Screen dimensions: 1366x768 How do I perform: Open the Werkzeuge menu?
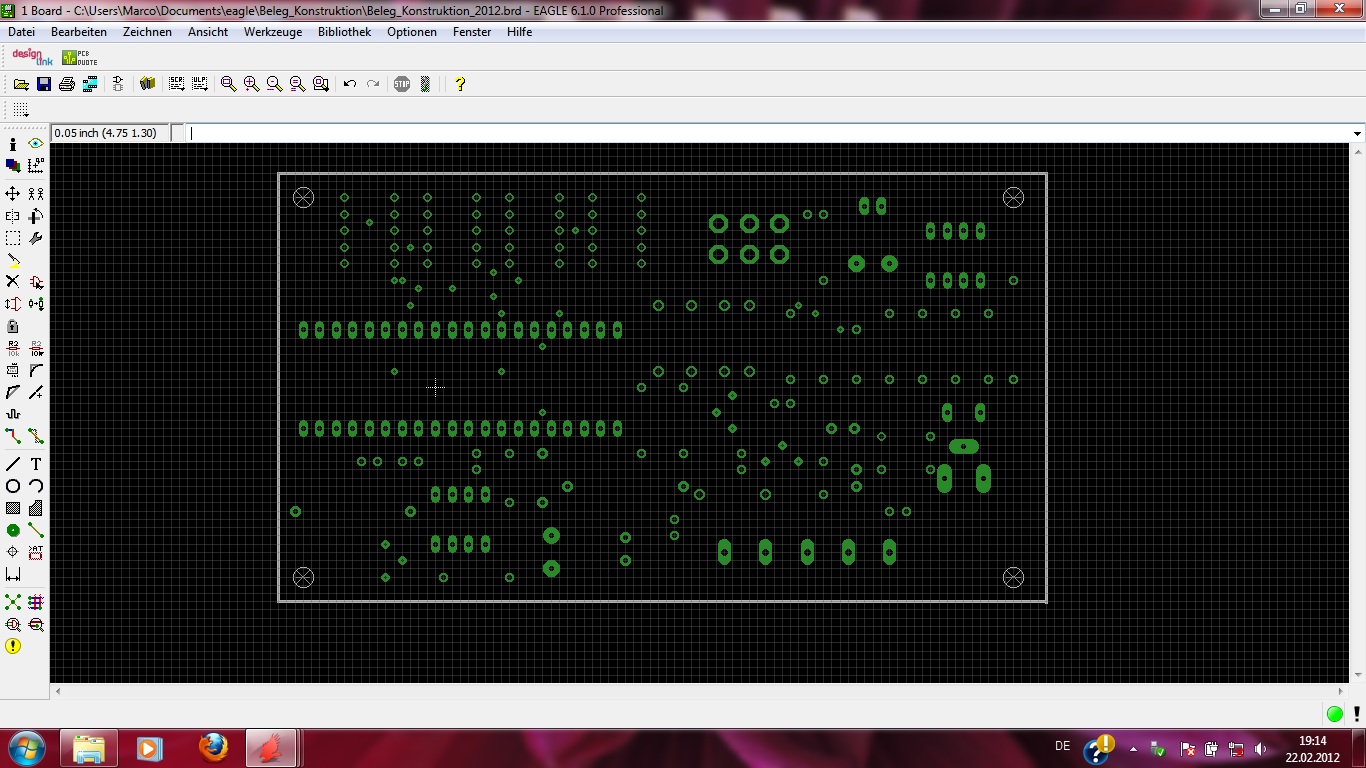273,32
